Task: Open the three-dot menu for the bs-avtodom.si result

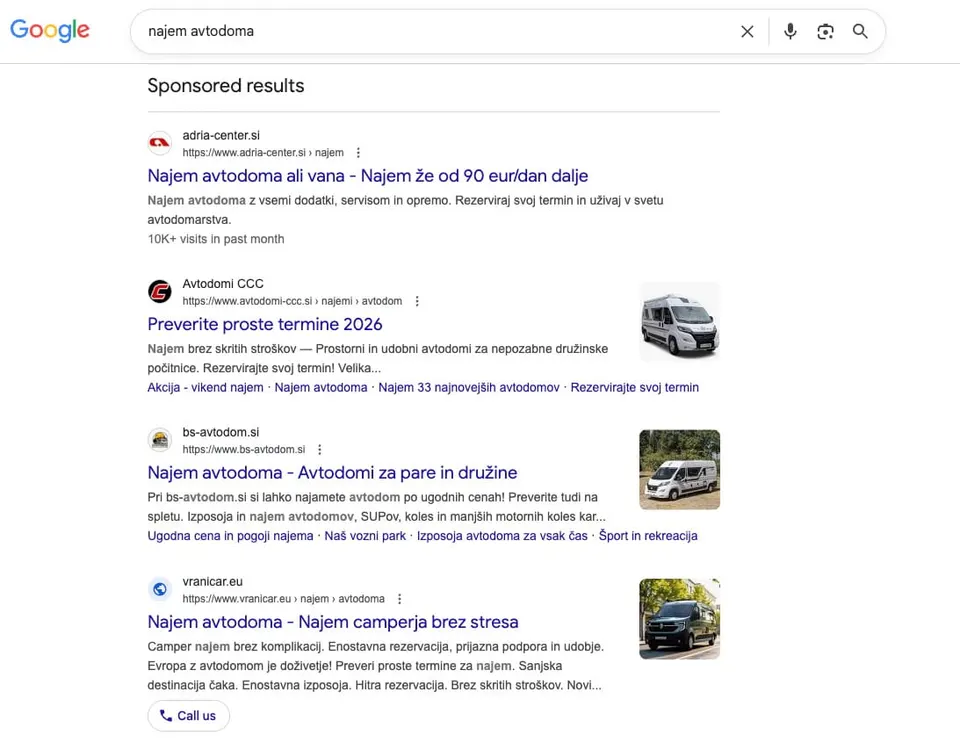Action: tap(320, 450)
